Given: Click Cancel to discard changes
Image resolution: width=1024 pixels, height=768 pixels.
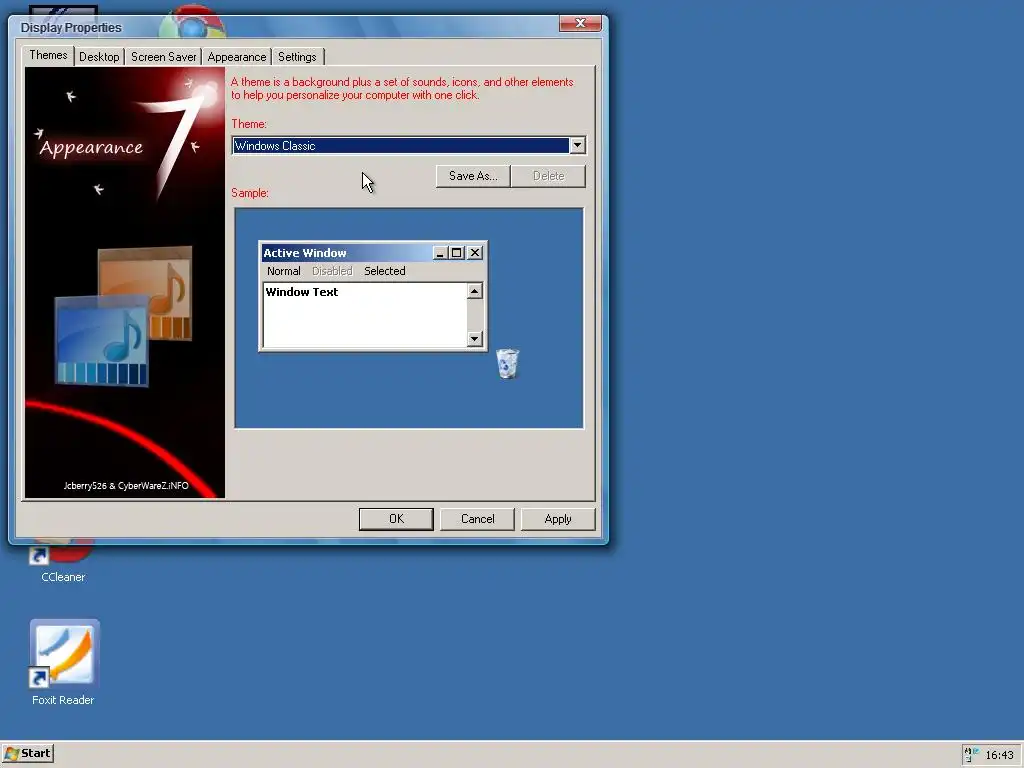Looking at the screenshot, I should click(477, 519).
